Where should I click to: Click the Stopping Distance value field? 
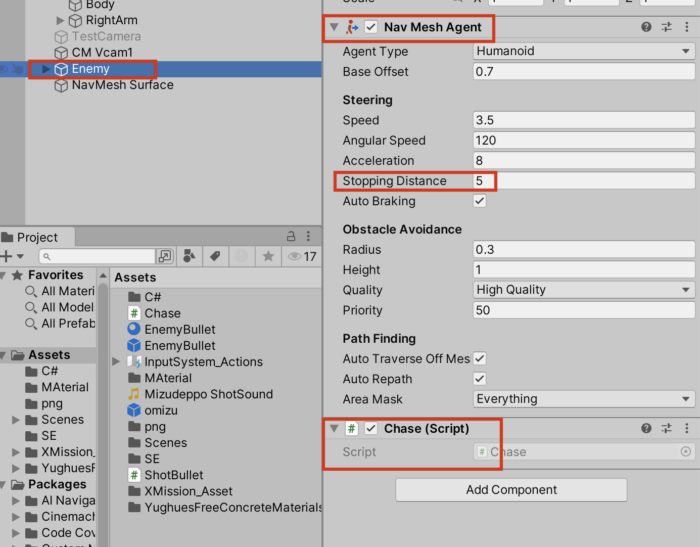pos(584,181)
